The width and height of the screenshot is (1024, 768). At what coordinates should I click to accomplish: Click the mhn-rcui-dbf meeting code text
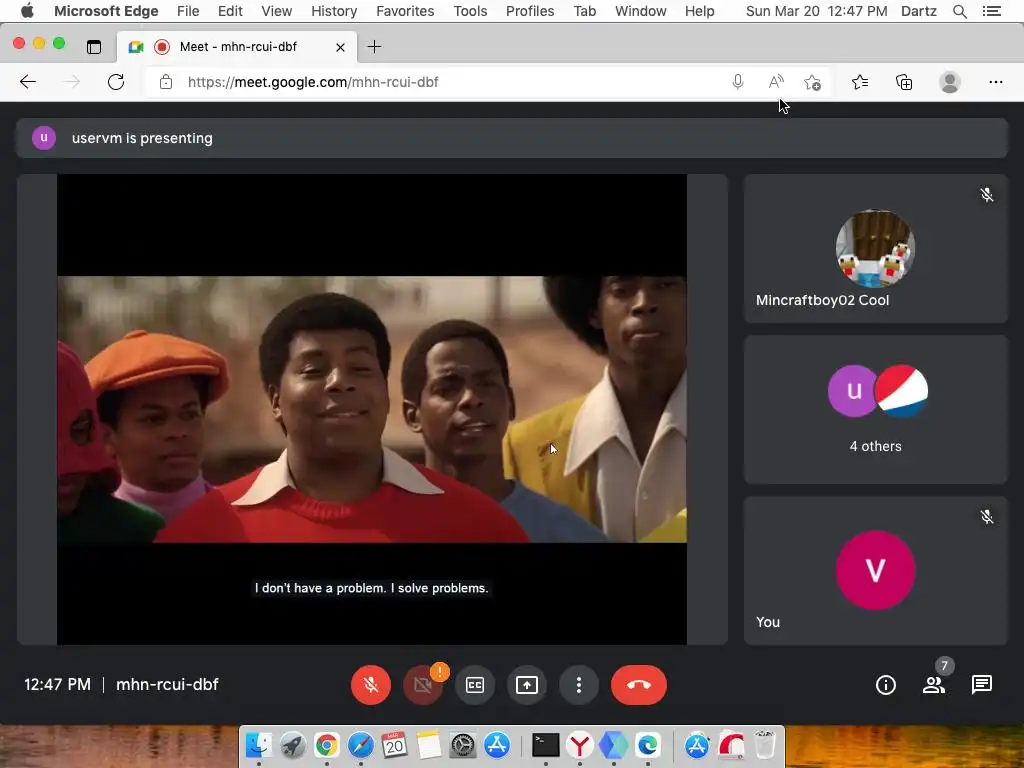point(167,684)
